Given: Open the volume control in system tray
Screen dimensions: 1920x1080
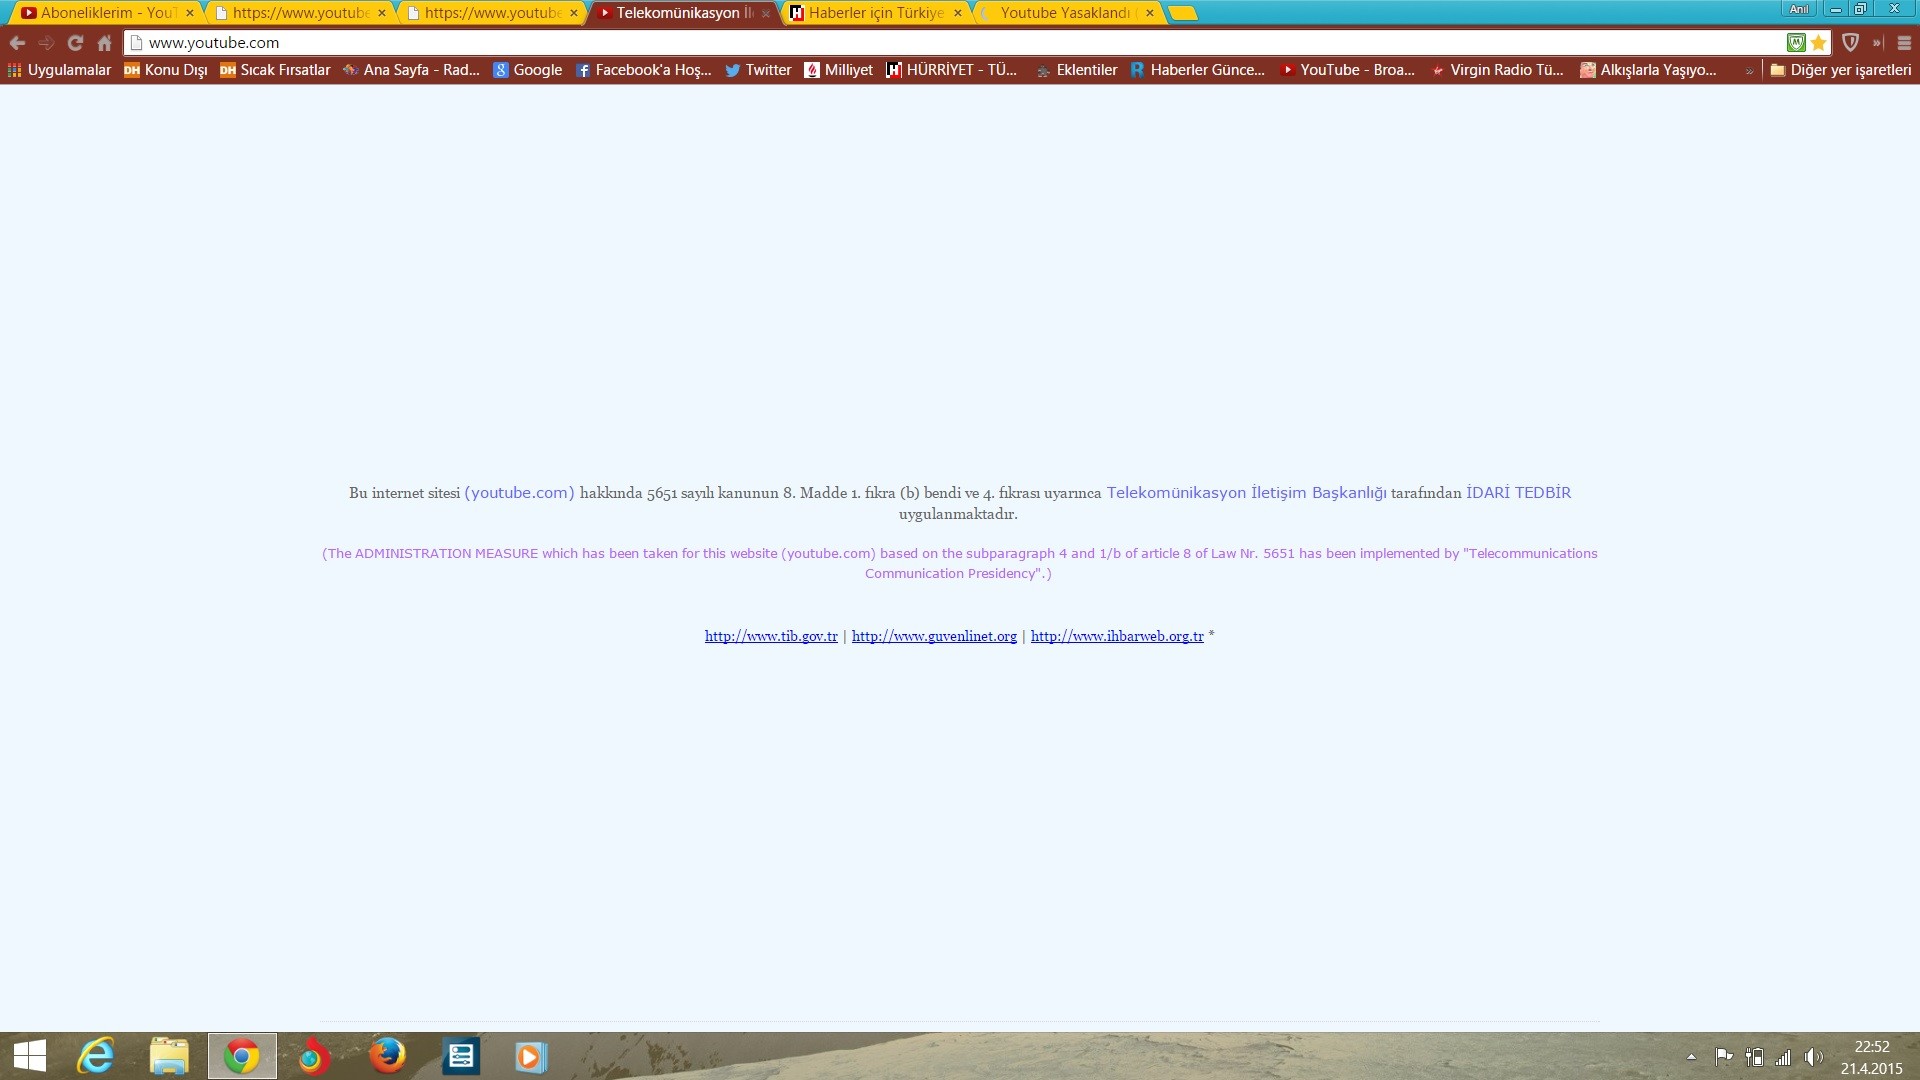Looking at the screenshot, I should 1813,1057.
